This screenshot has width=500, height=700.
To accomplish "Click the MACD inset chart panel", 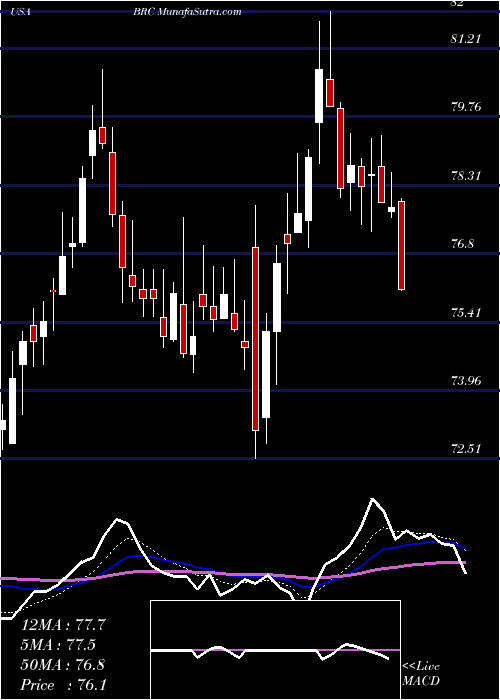I will [275, 650].
